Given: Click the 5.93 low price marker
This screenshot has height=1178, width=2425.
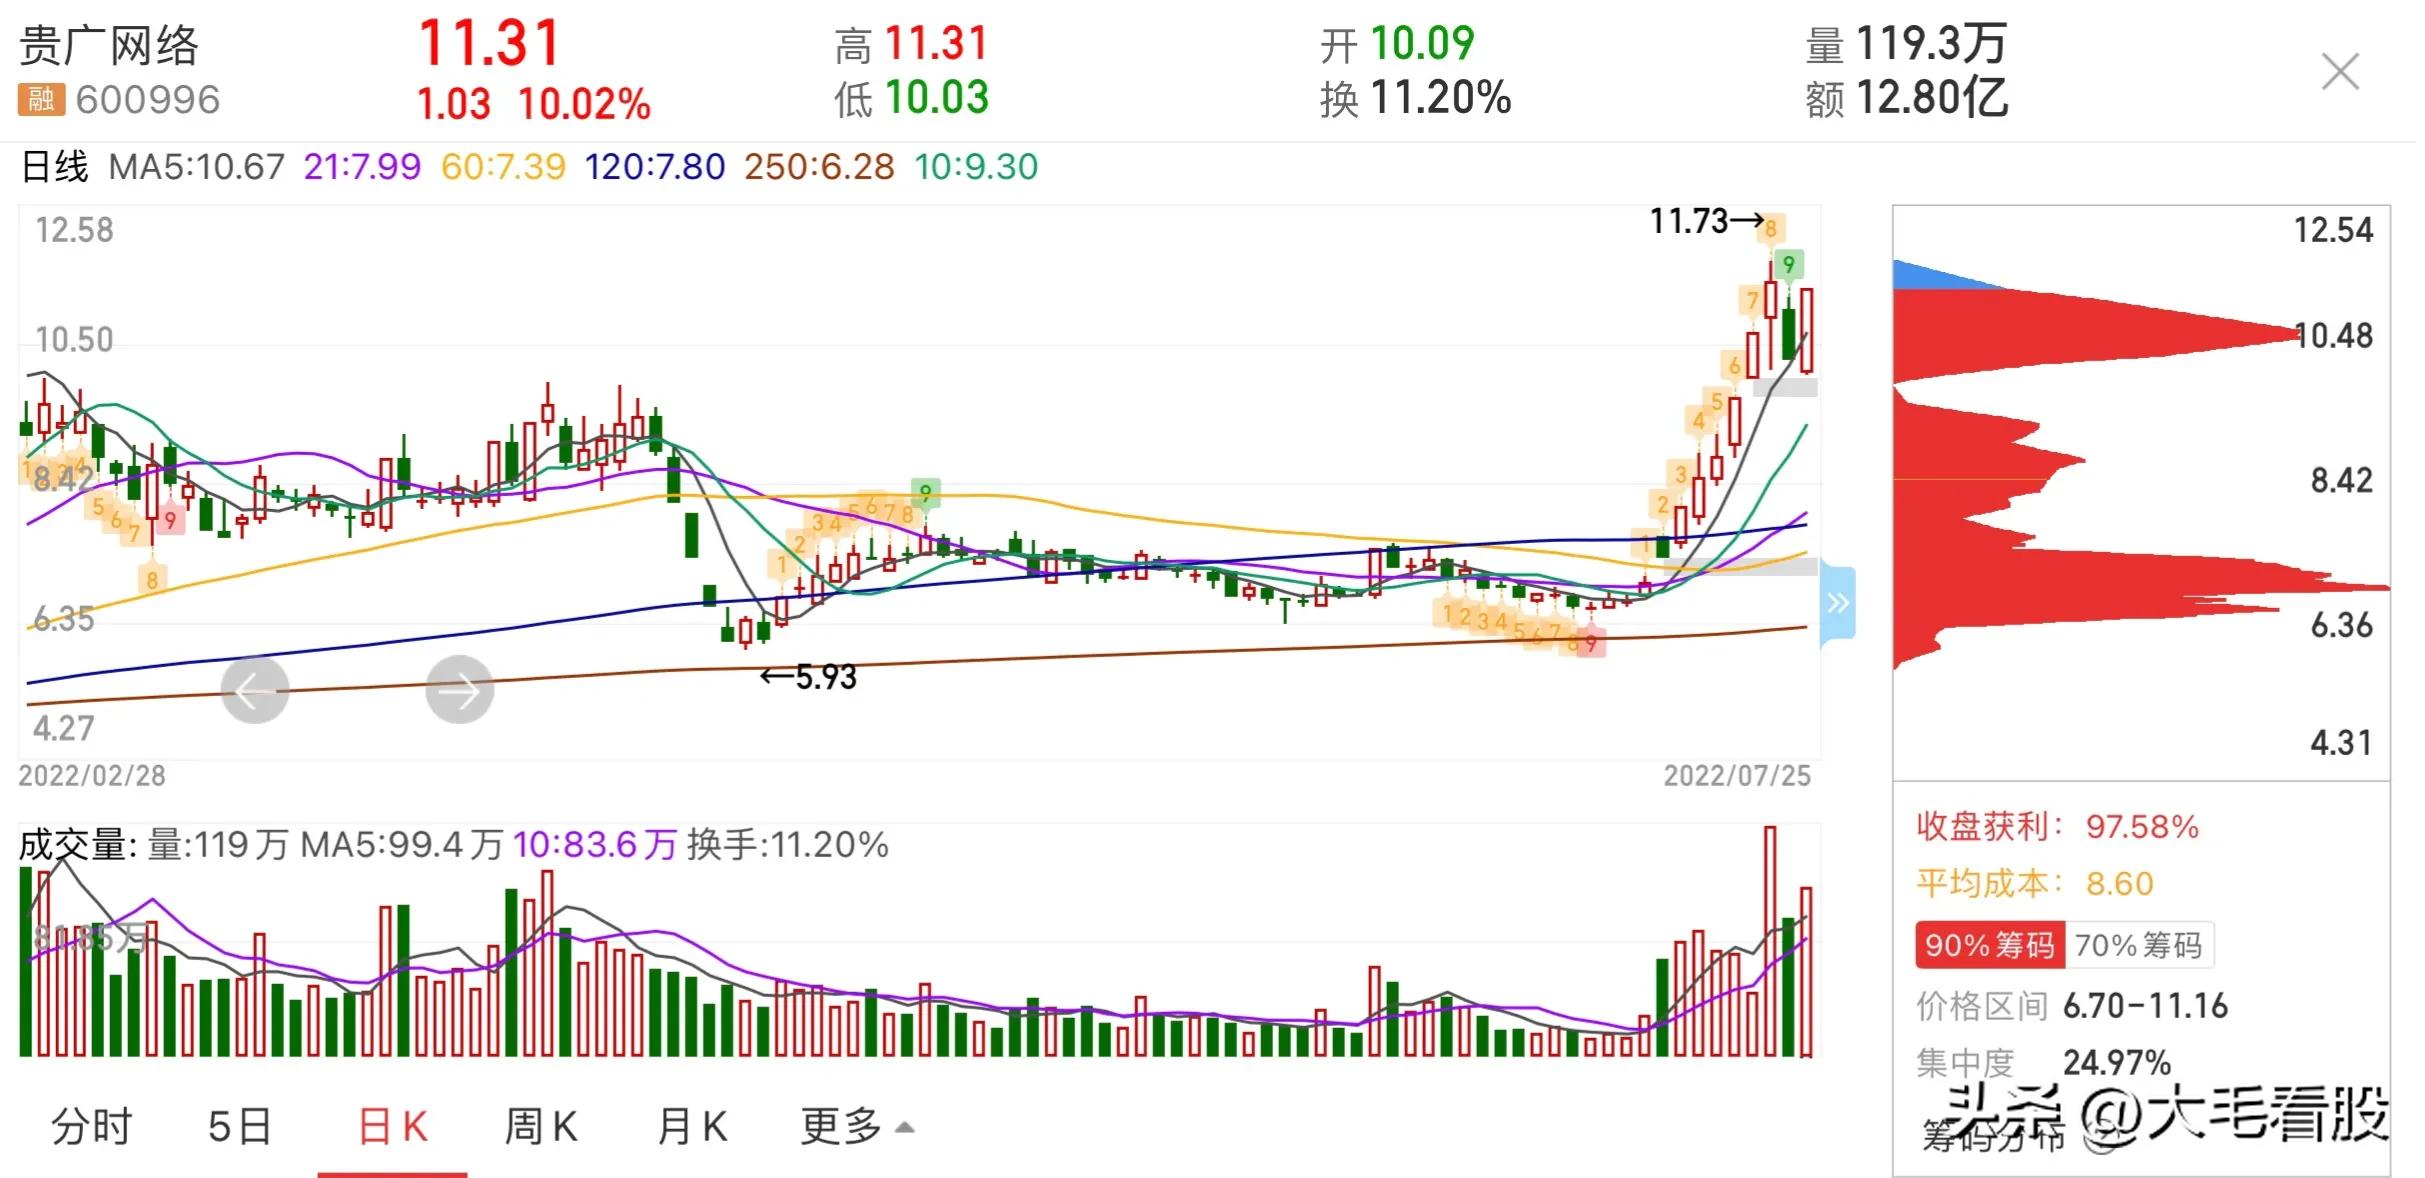Looking at the screenshot, I should click(809, 677).
